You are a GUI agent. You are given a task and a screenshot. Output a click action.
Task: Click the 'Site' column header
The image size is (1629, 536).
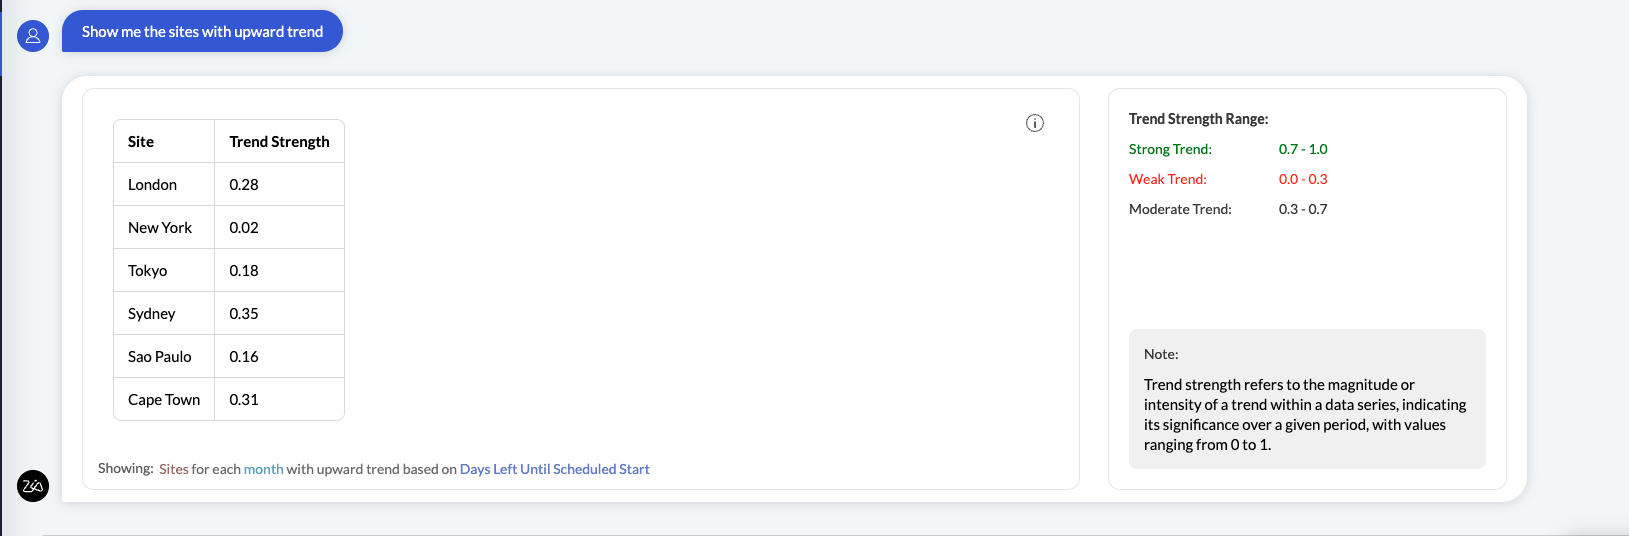(x=141, y=142)
